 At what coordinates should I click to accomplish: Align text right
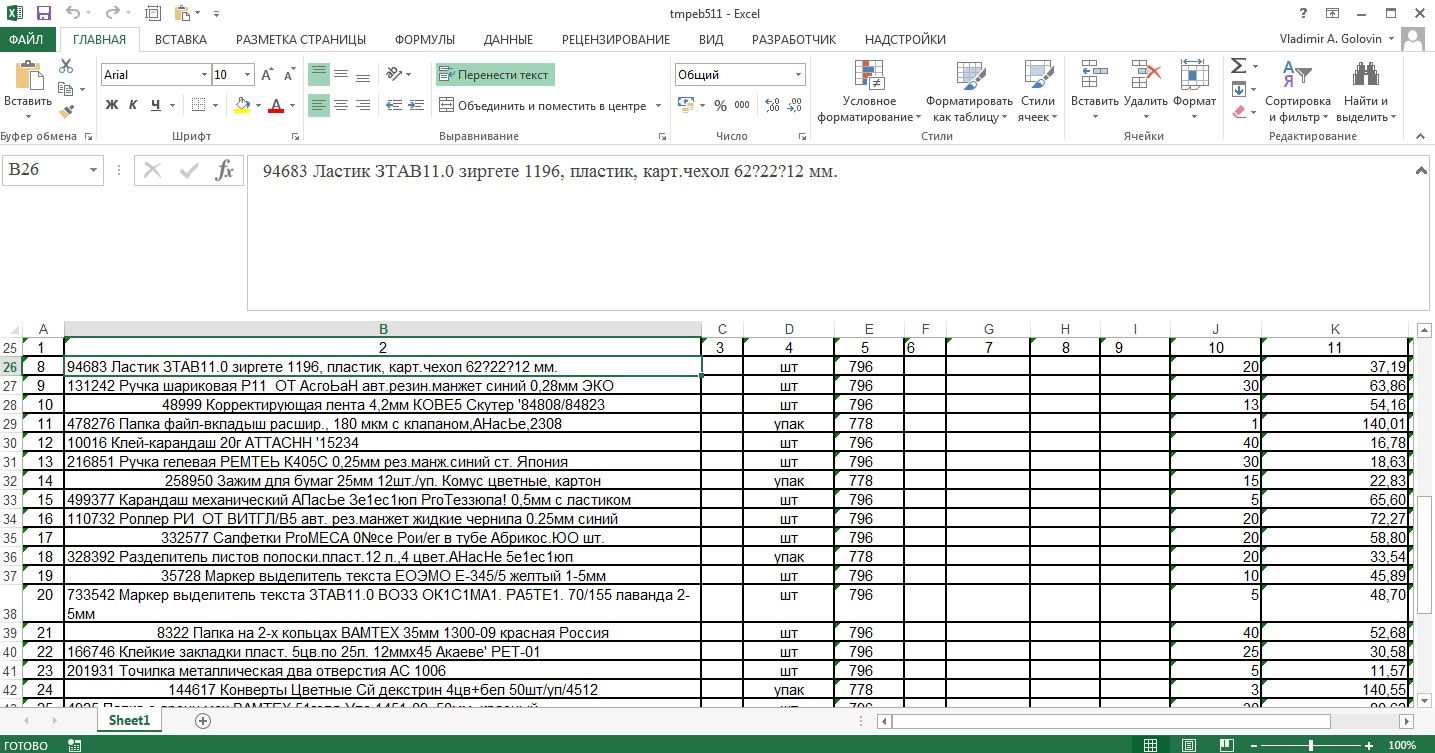point(364,105)
